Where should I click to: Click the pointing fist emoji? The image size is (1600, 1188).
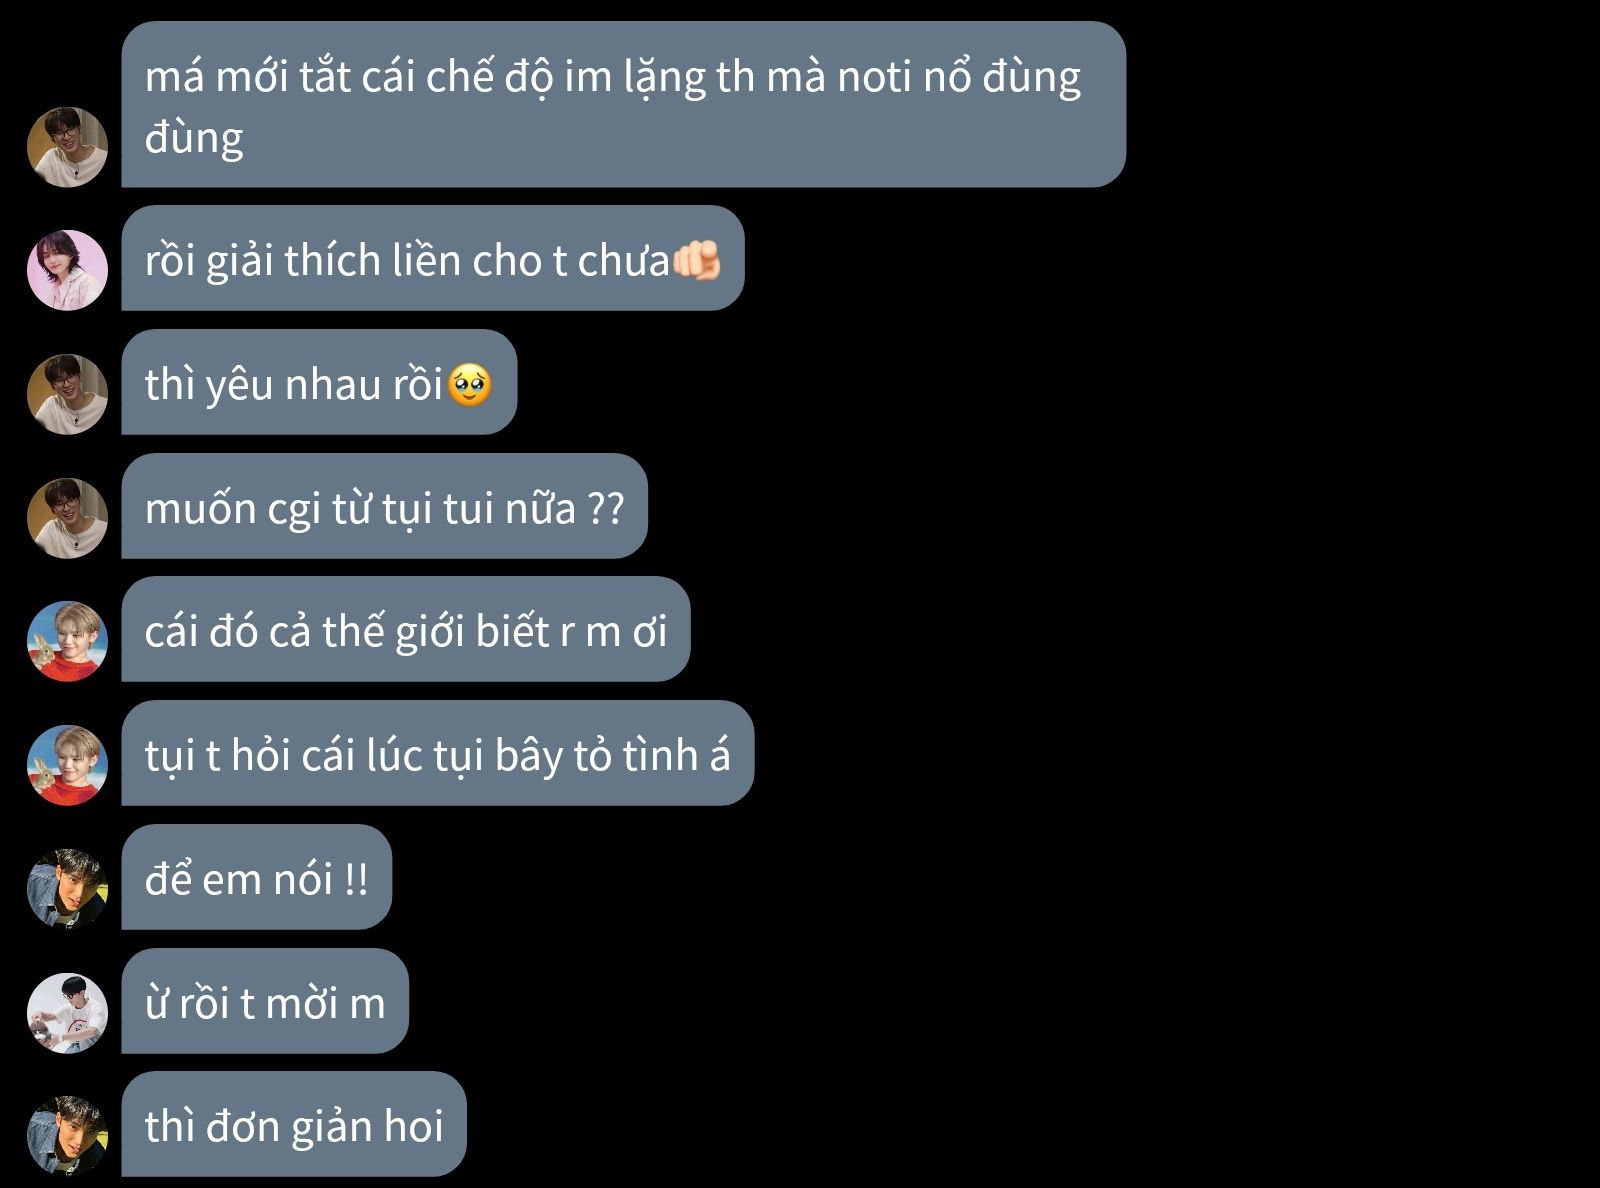696,260
